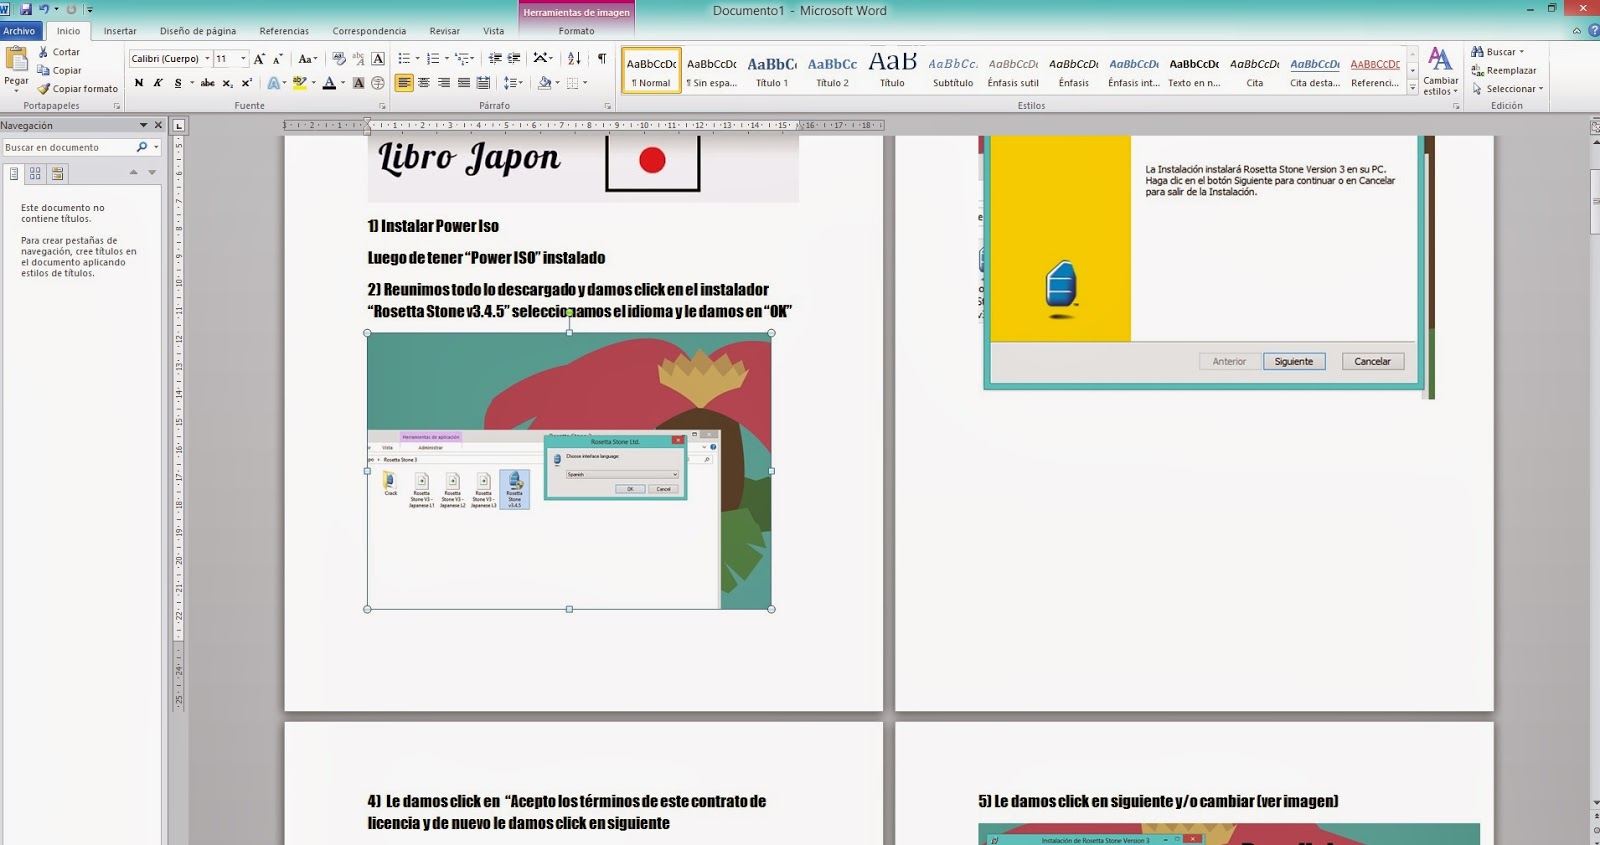Screen dimensions: 1600x845
Task: Switch to the Referencias tab
Action: 284,31
